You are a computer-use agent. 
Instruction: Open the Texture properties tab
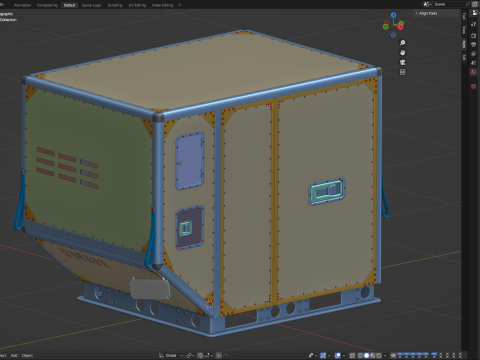[x=474, y=87]
